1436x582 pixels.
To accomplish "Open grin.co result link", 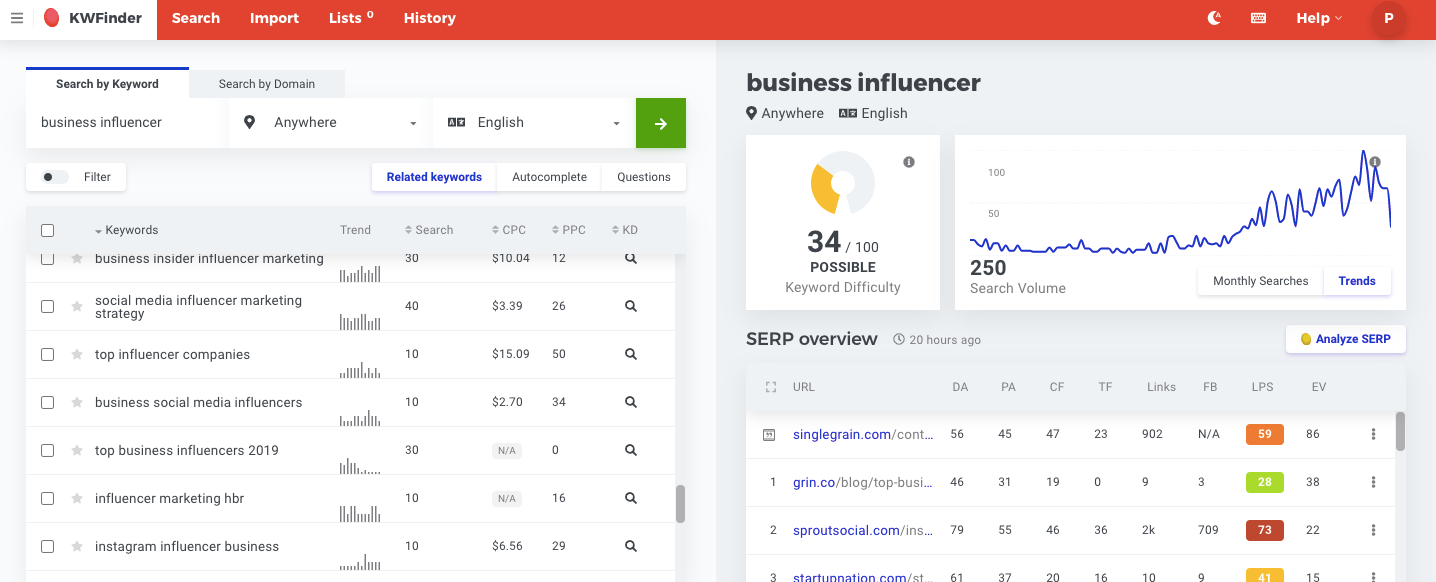I will pos(862,482).
